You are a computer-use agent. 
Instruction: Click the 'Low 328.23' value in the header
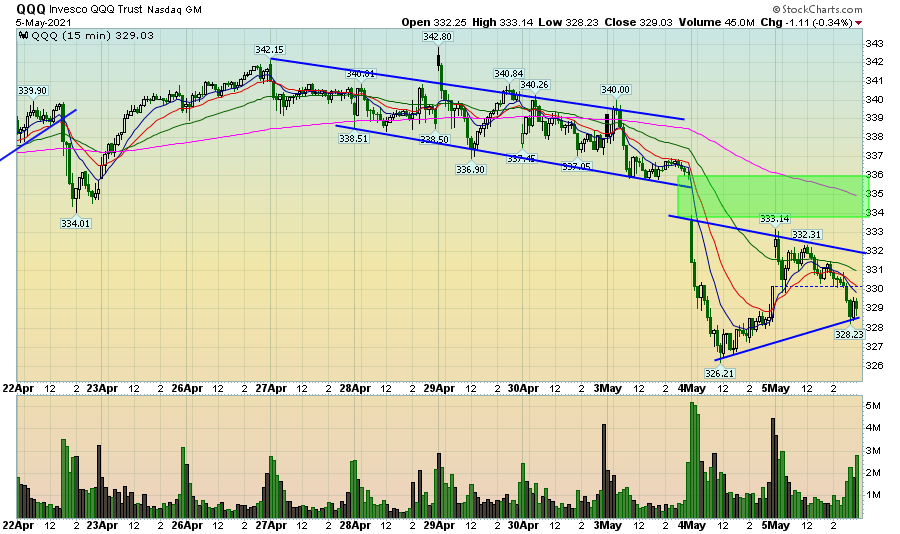coord(568,22)
